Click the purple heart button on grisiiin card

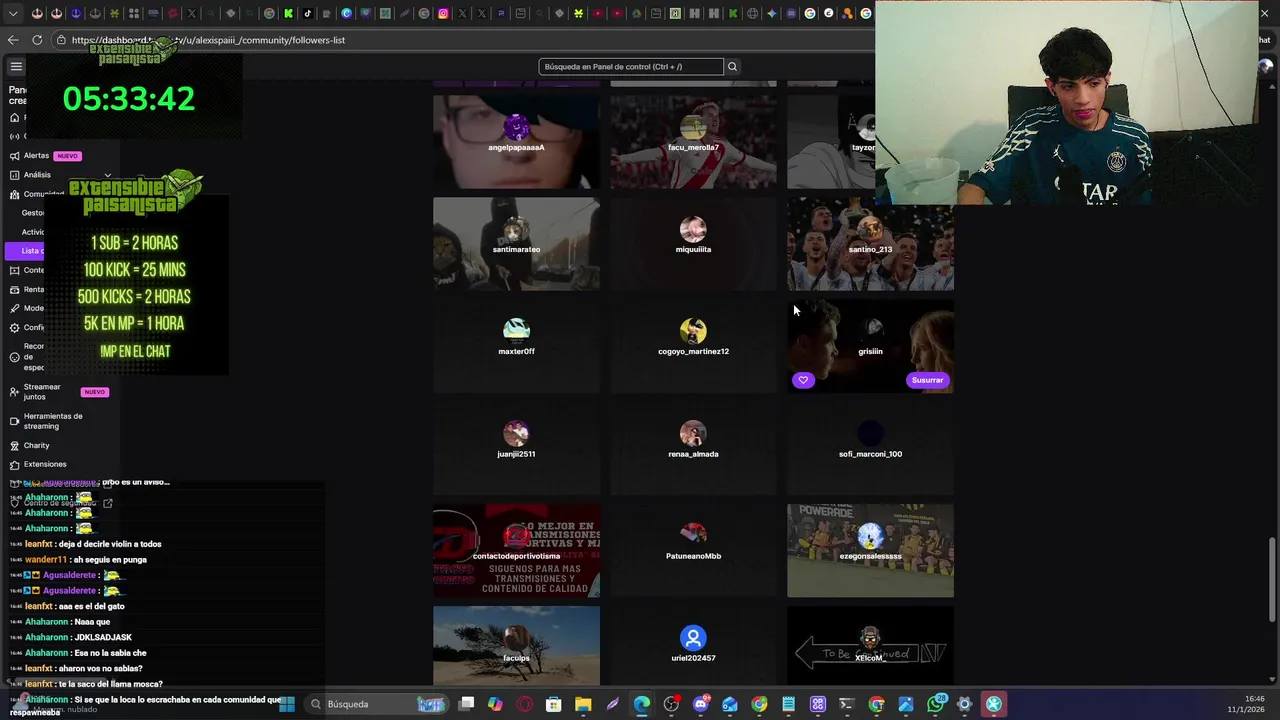[803, 380]
